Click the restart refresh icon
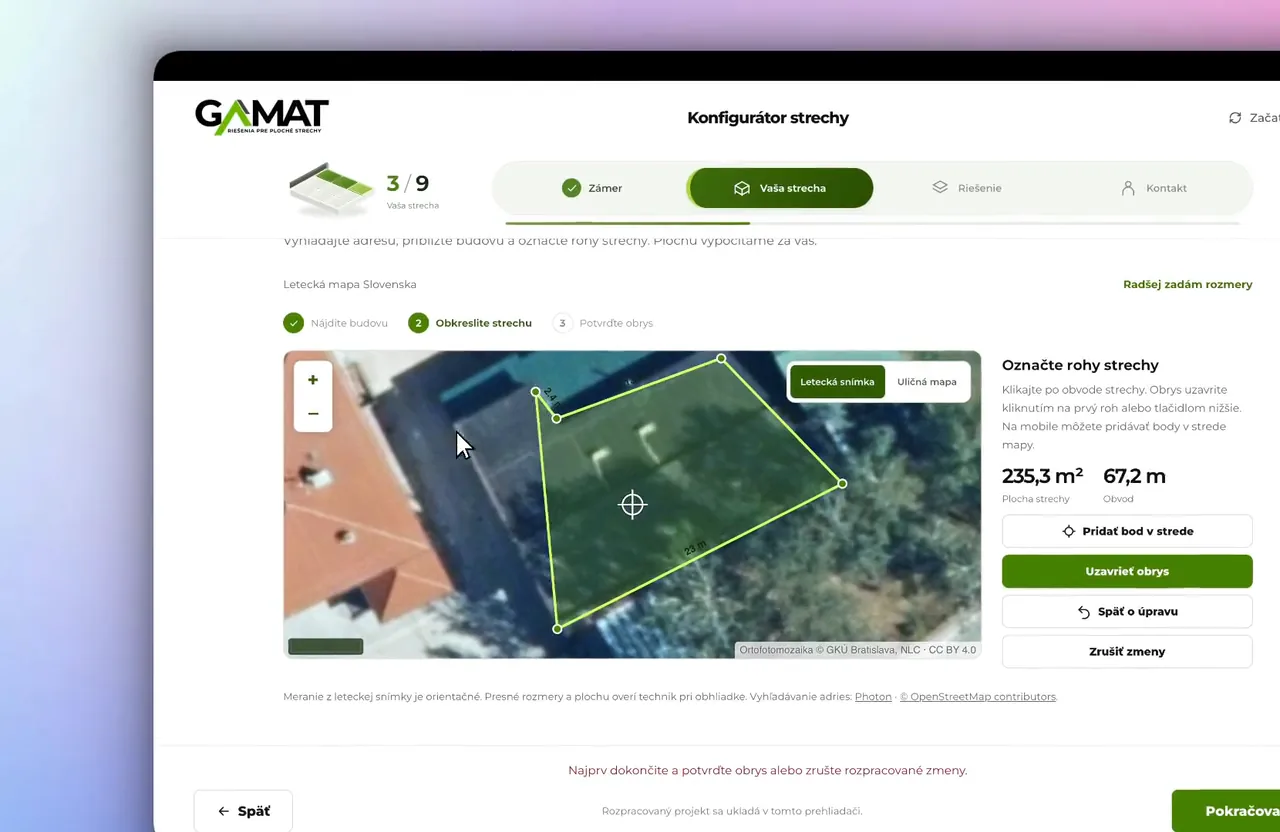The width and height of the screenshot is (1280, 832). pyautogui.click(x=1235, y=118)
